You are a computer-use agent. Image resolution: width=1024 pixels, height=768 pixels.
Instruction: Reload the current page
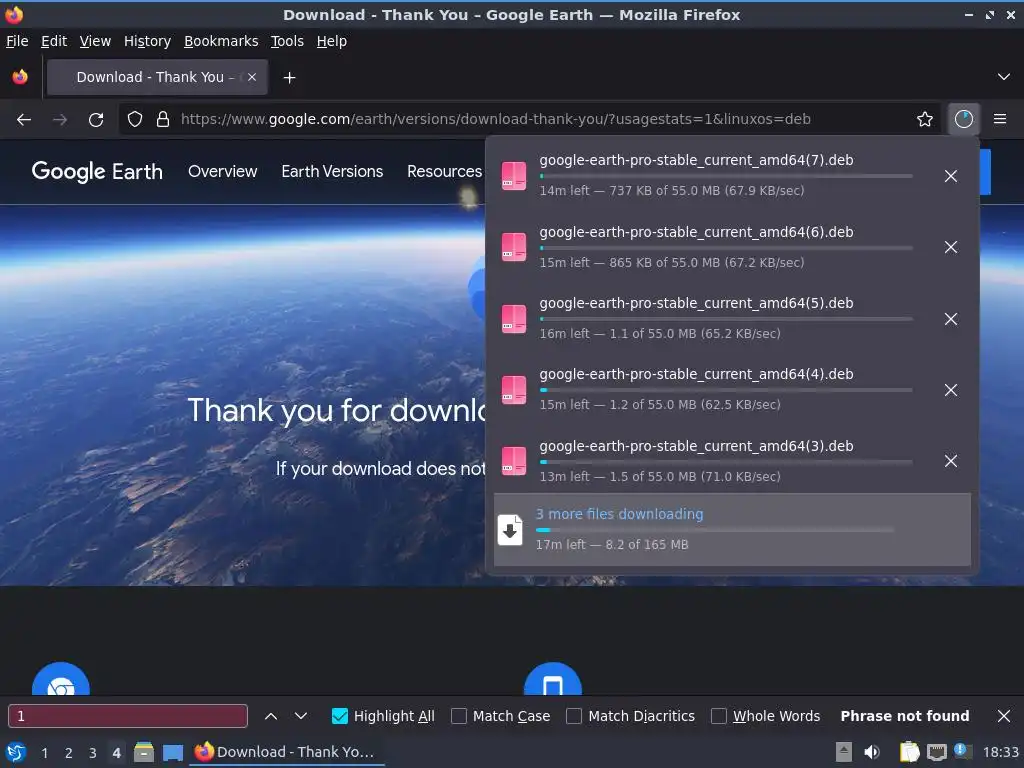point(96,120)
